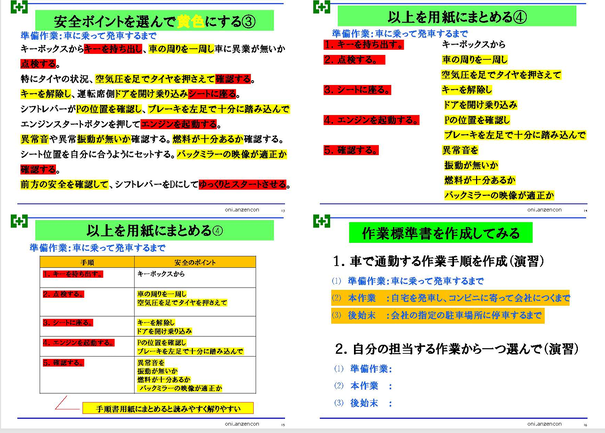Click the green logo on the 安全ポイントを選んで黄色にする③ slide
Viewport: 605px width, 433px height.
pyautogui.click(x=19, y=7)
